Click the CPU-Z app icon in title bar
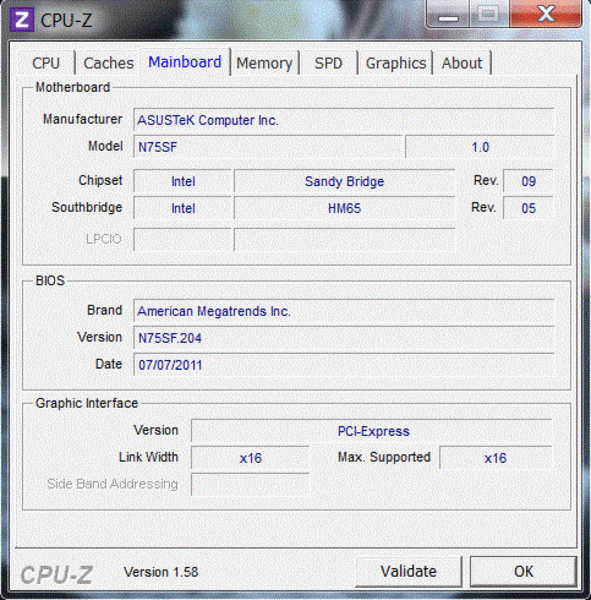591x600 pixels. pyautogui.click(x=22, y=20)
